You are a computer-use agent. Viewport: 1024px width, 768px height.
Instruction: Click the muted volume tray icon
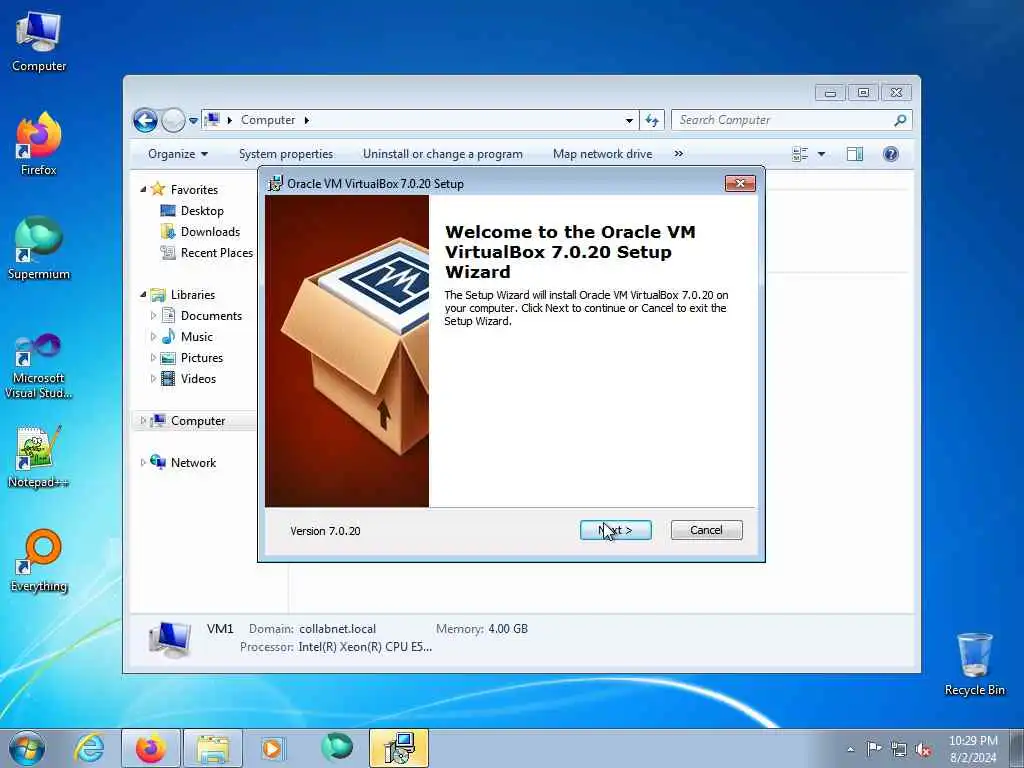tap(923, 749)
